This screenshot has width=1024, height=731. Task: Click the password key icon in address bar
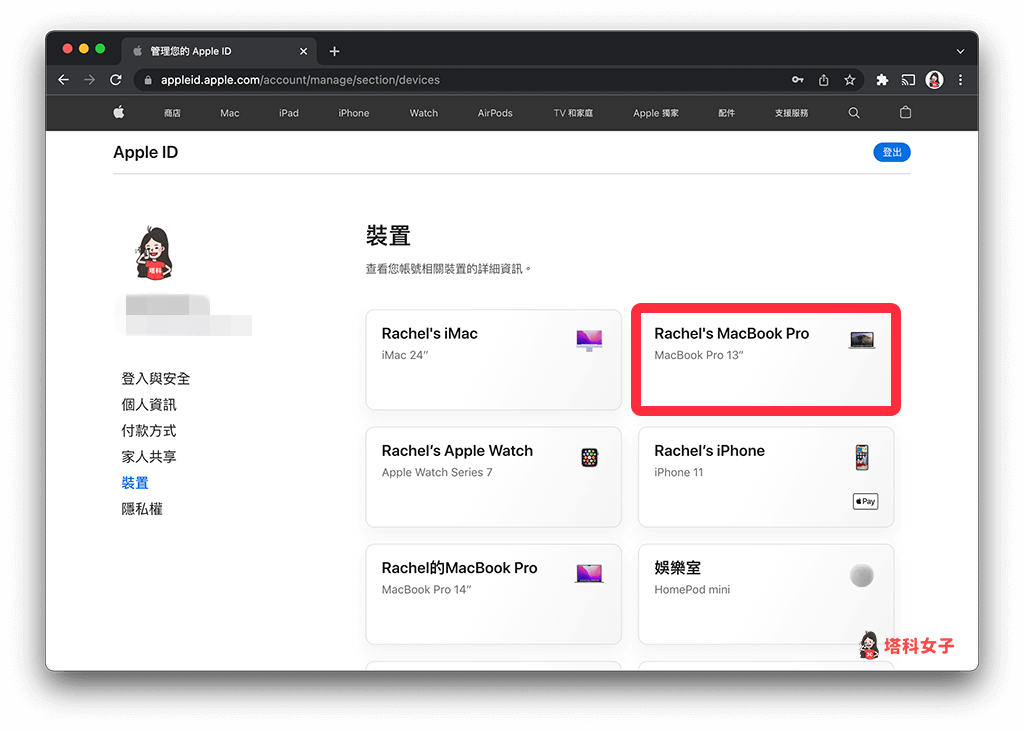coord(797,80)
